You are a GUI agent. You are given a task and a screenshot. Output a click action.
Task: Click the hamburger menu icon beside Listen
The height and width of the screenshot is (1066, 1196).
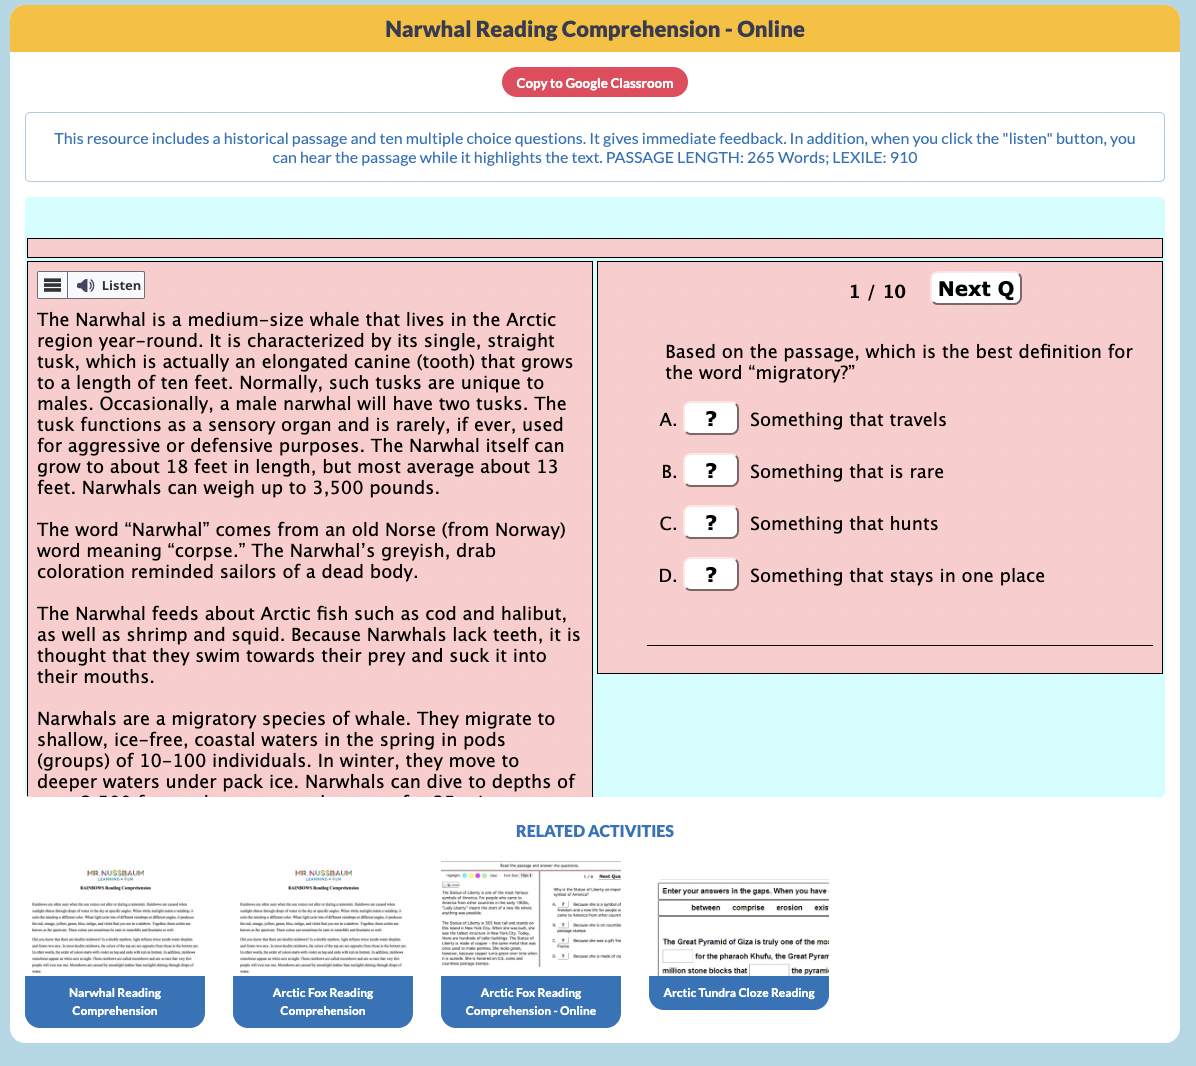53,285
